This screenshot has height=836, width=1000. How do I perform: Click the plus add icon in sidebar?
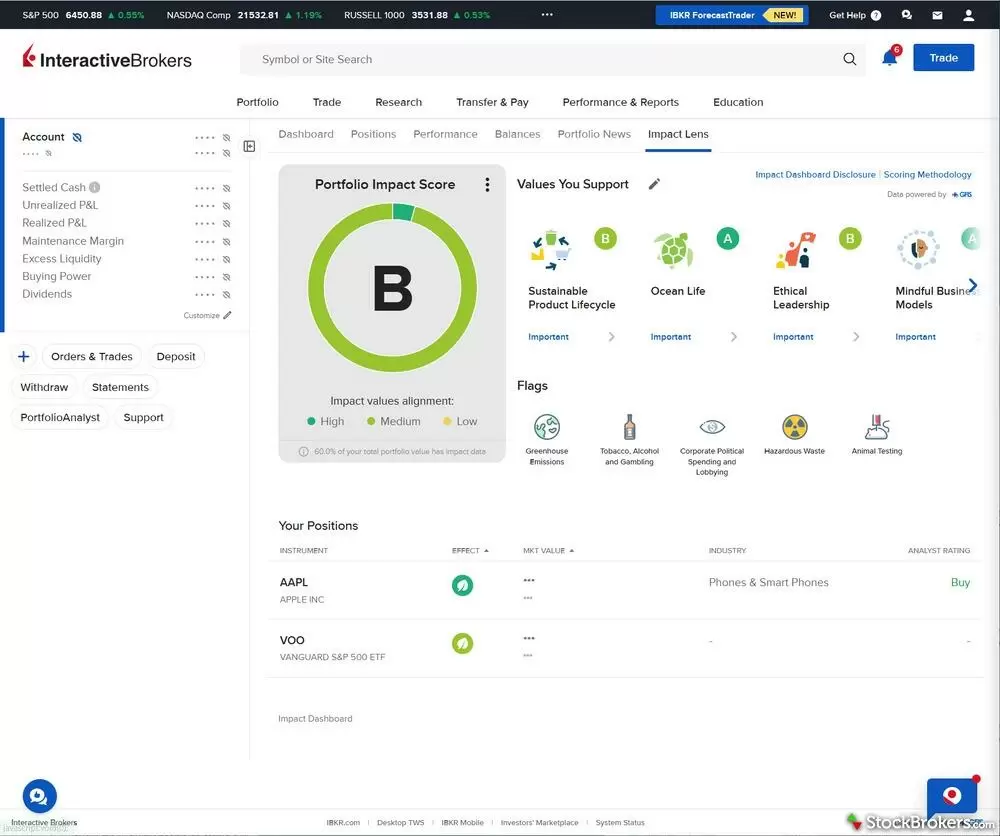pos(24,356)
